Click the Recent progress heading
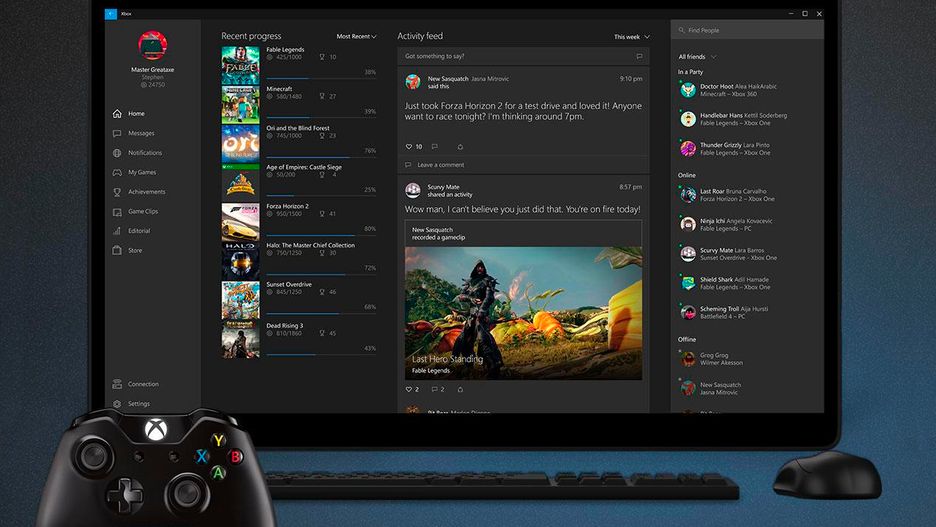This screenshot has width=936, height=527. [251, 36]
